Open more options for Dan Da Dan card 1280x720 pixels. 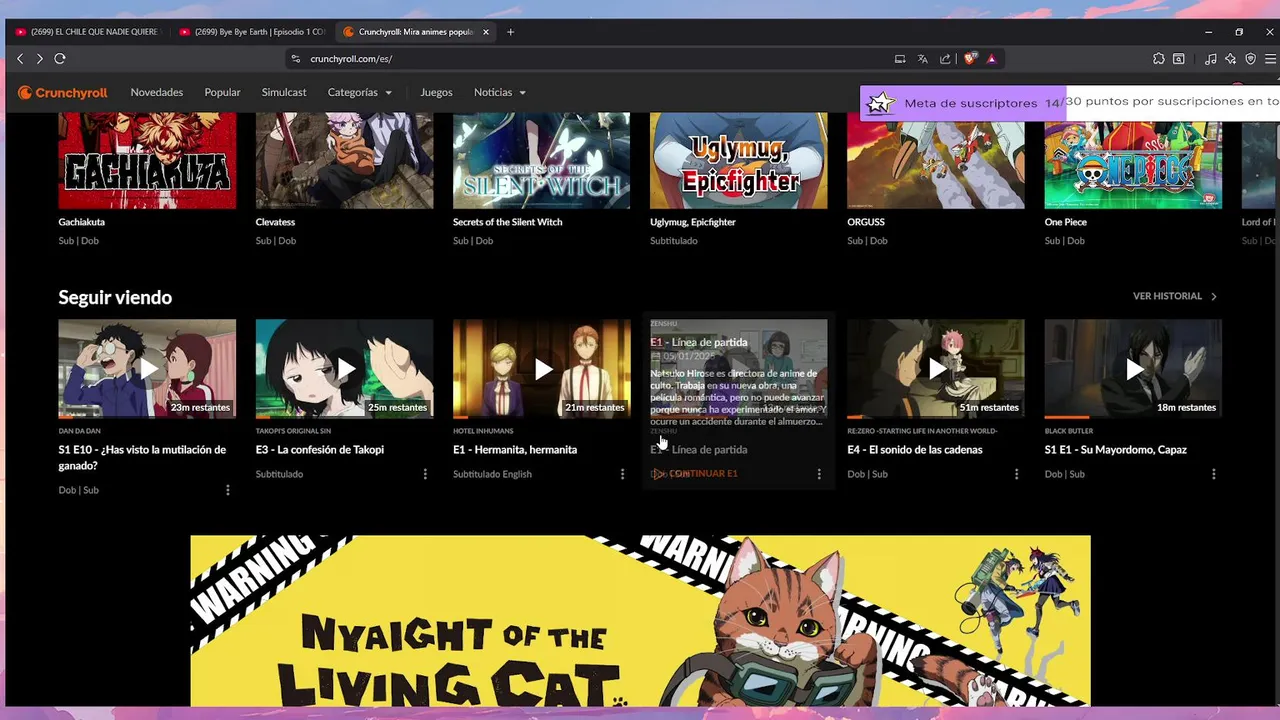pos(228,490)
